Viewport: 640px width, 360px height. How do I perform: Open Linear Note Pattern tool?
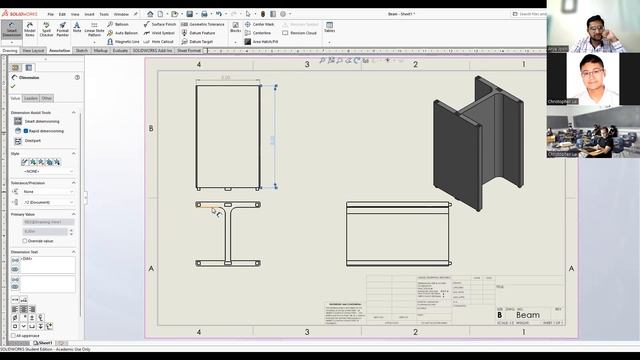point(94,29)
